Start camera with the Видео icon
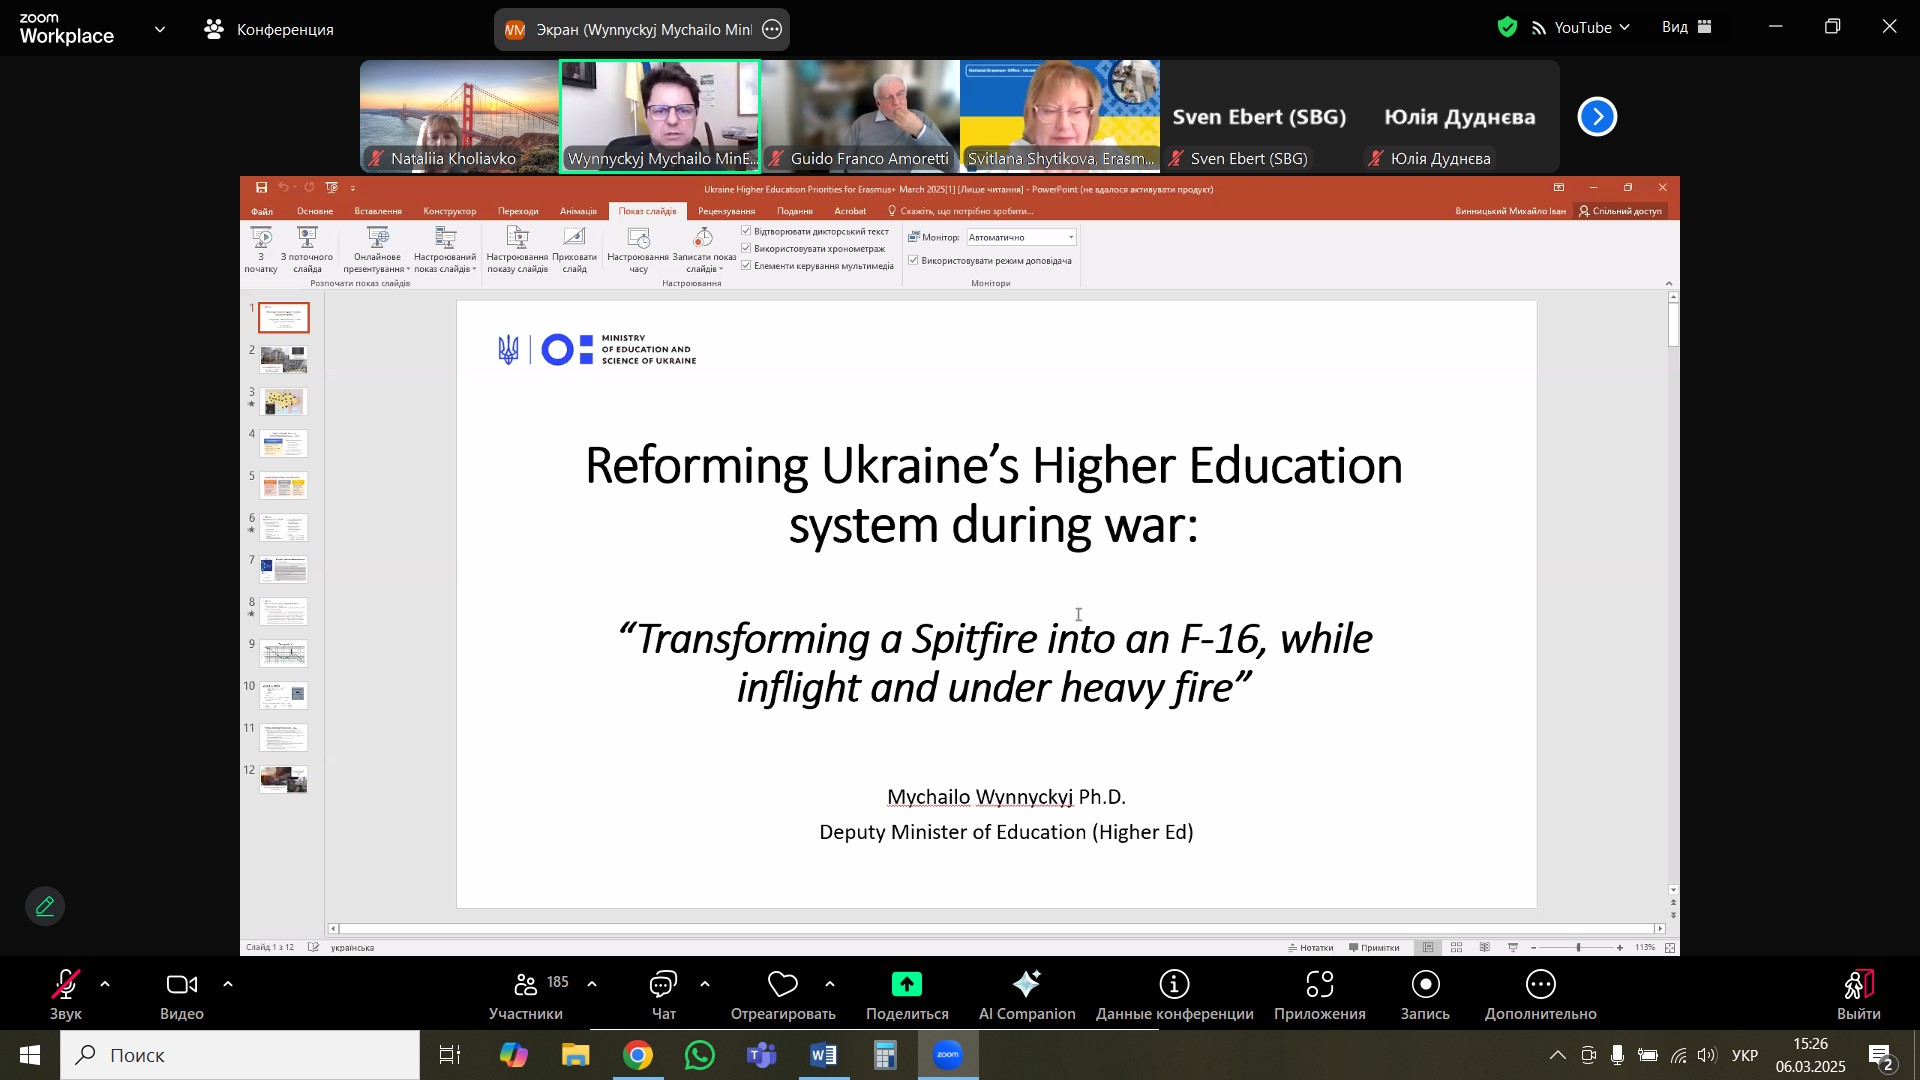Image resolution: width=1920 pixels, height=1080 pixels. 181,986
